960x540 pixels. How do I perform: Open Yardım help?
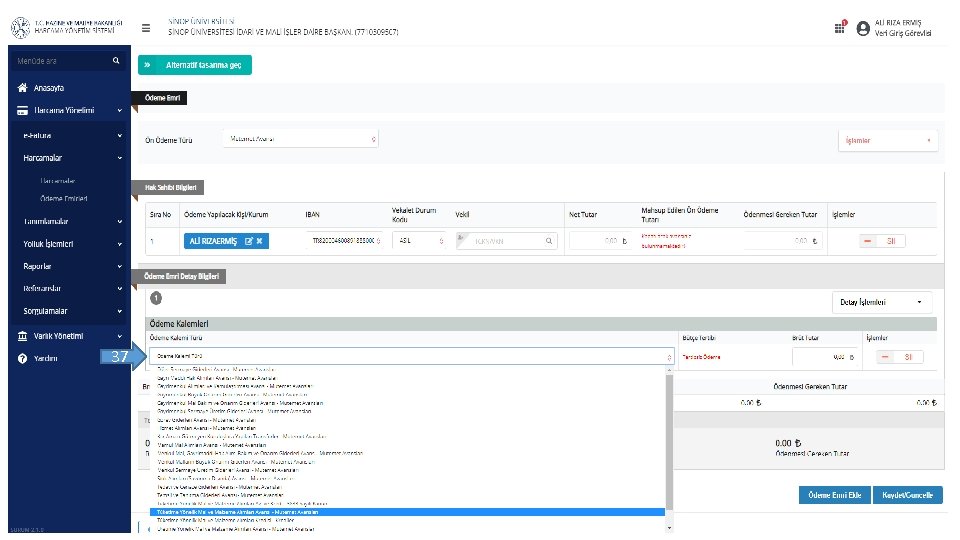(38, 359)
